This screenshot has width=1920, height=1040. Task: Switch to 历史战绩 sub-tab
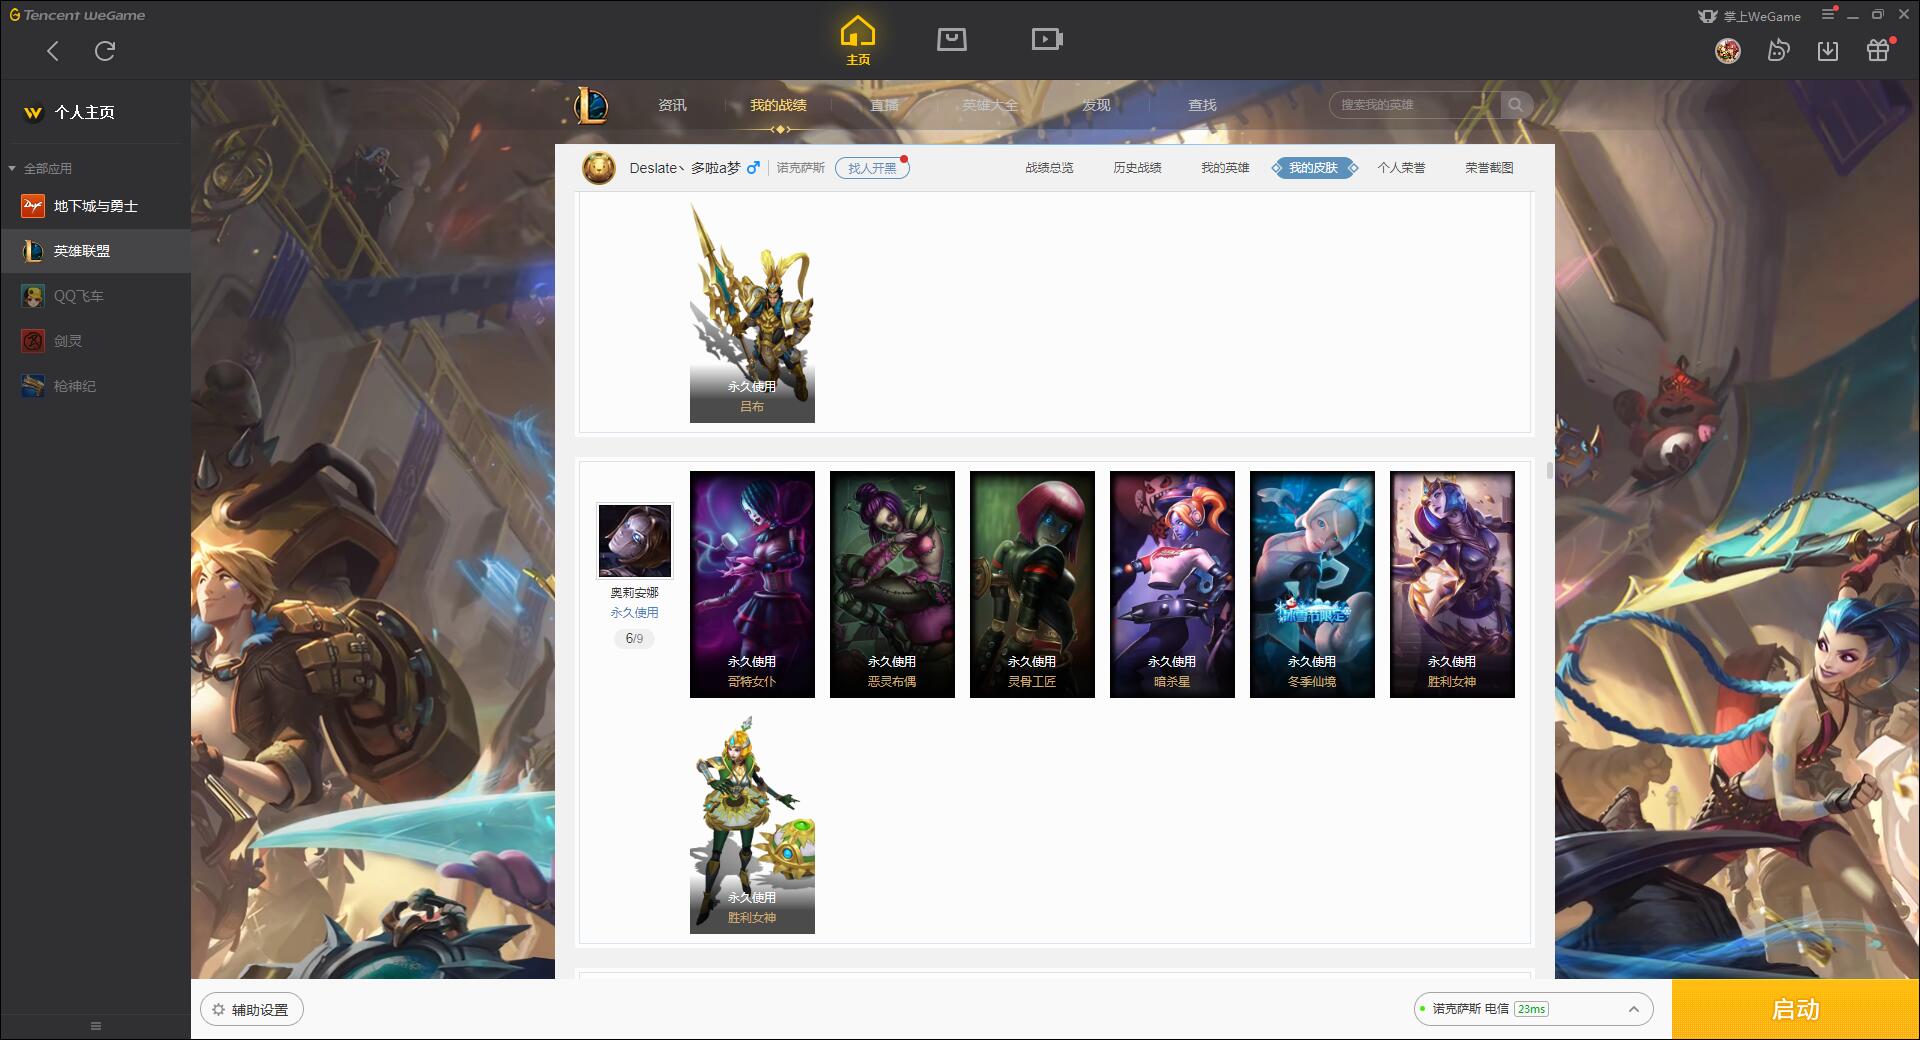tap(1137, 168)
